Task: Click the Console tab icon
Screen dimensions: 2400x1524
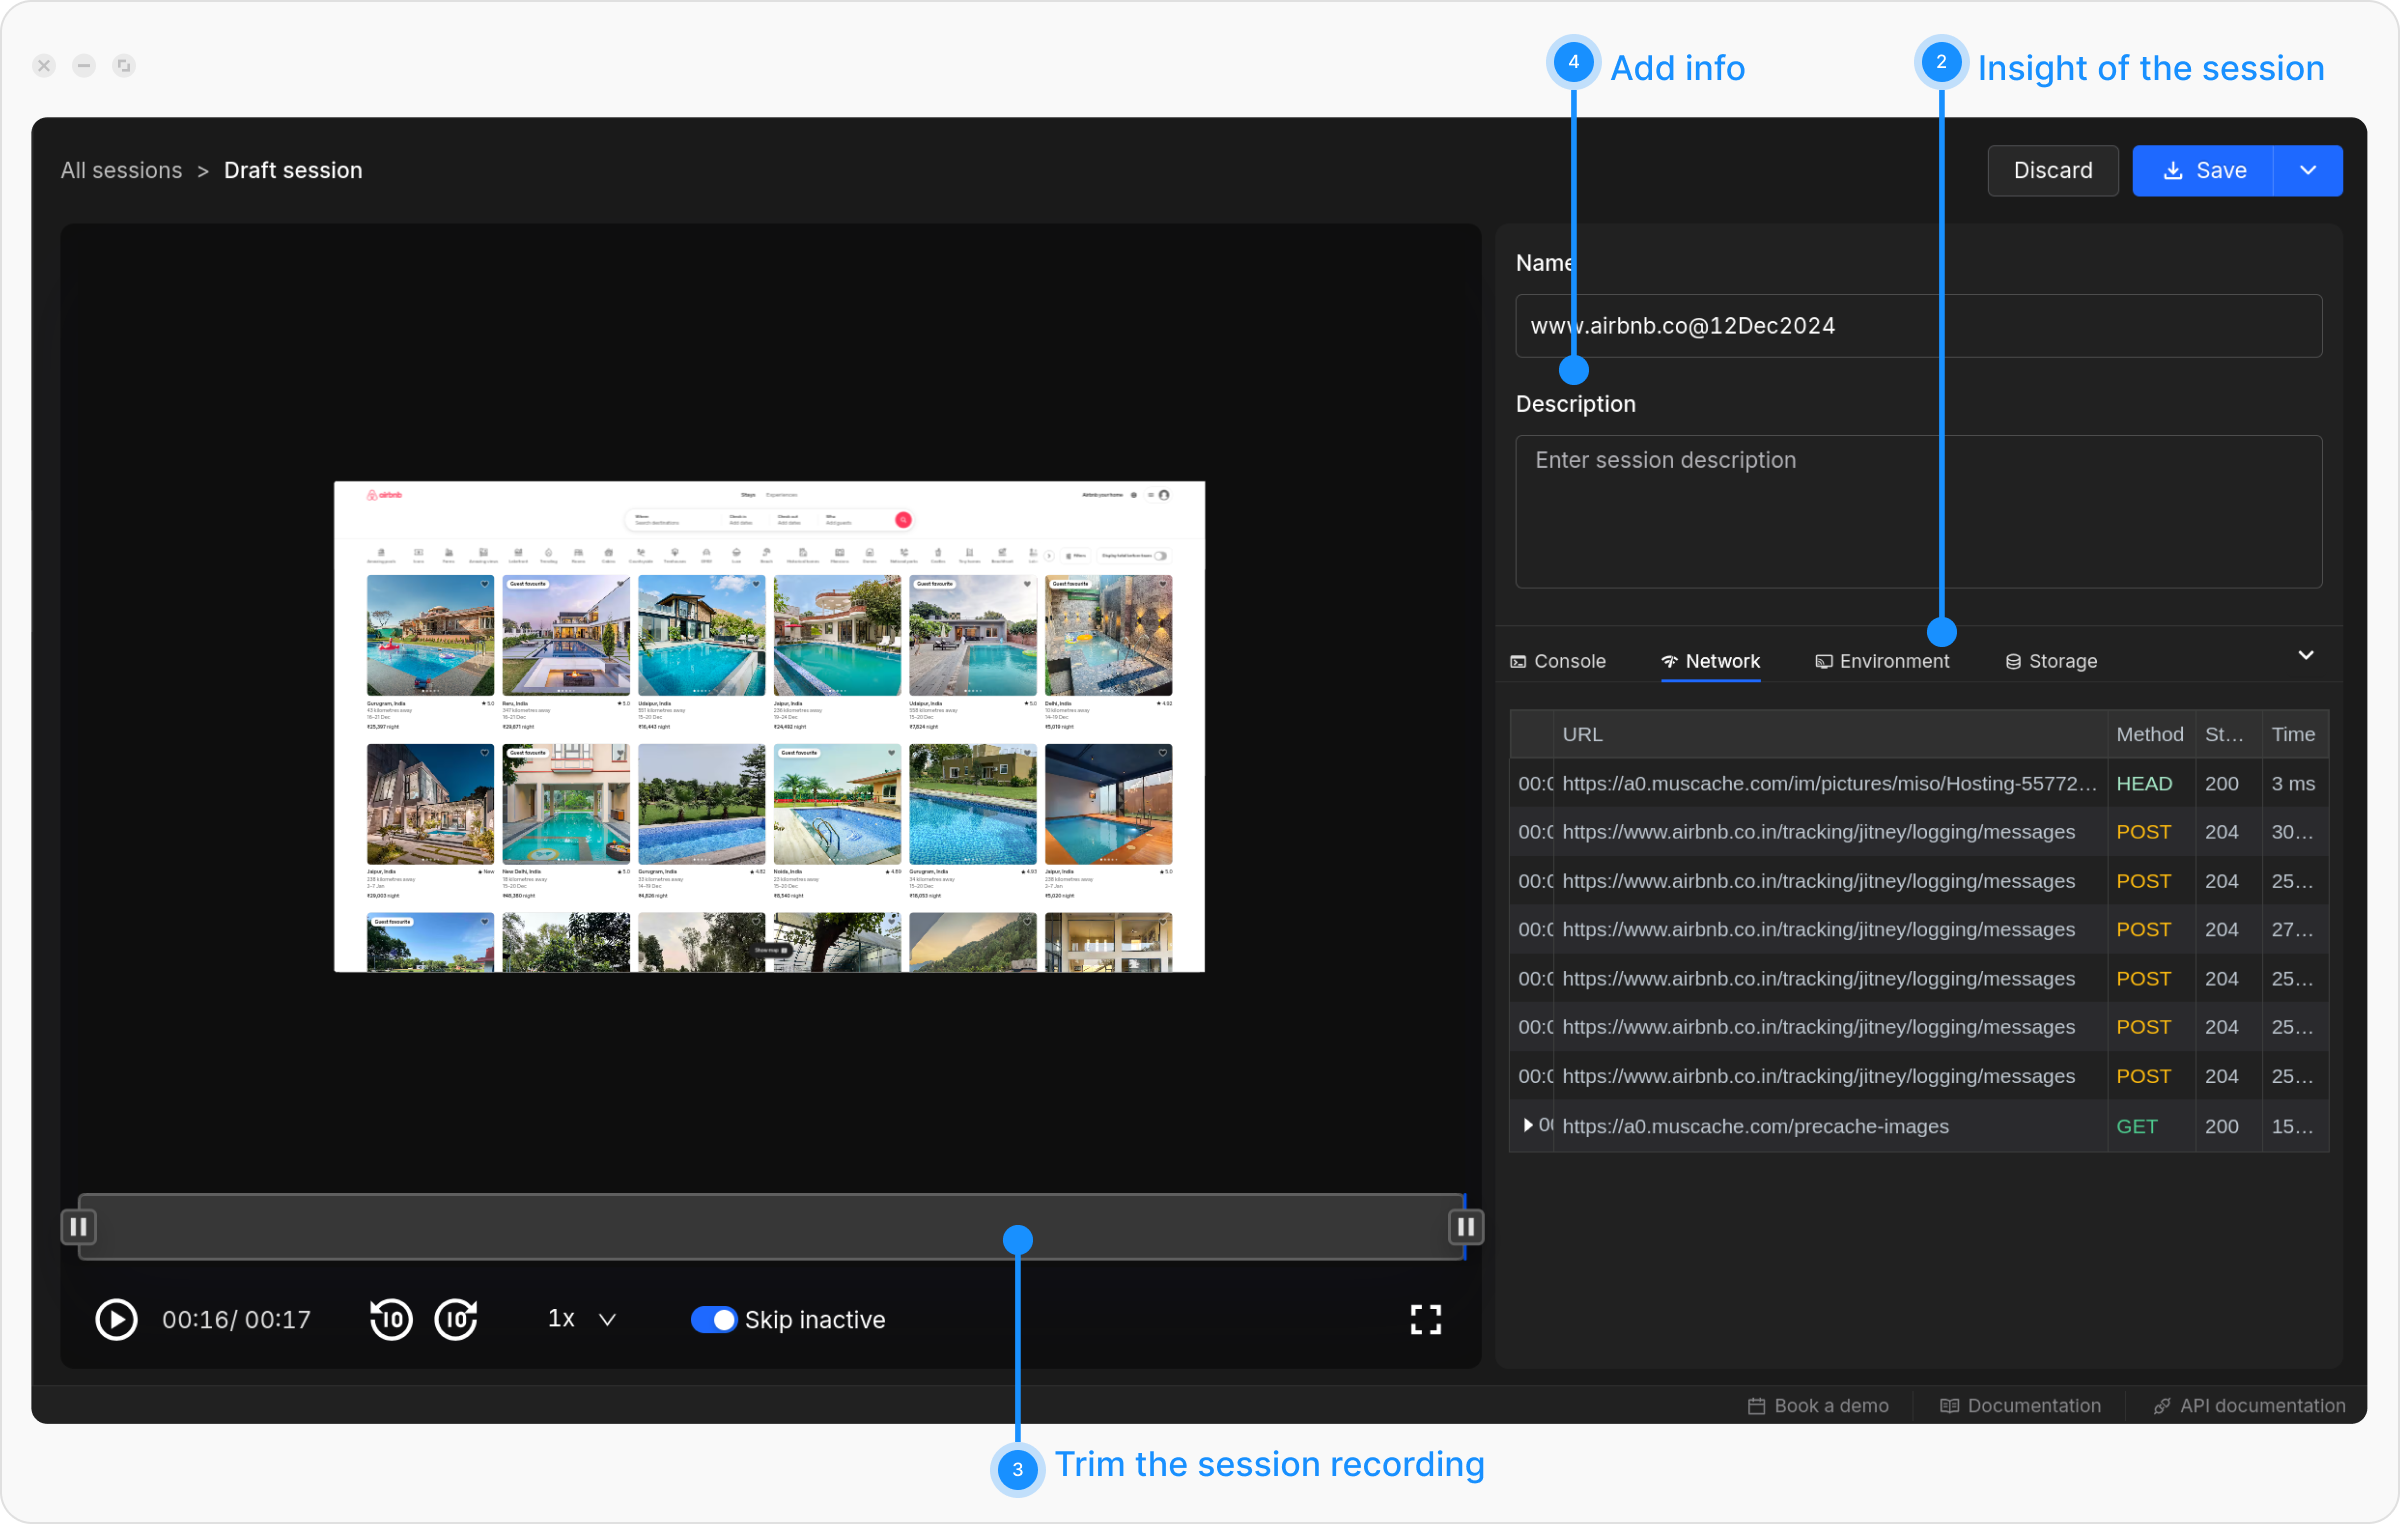Action: [x=1518, y=661]
